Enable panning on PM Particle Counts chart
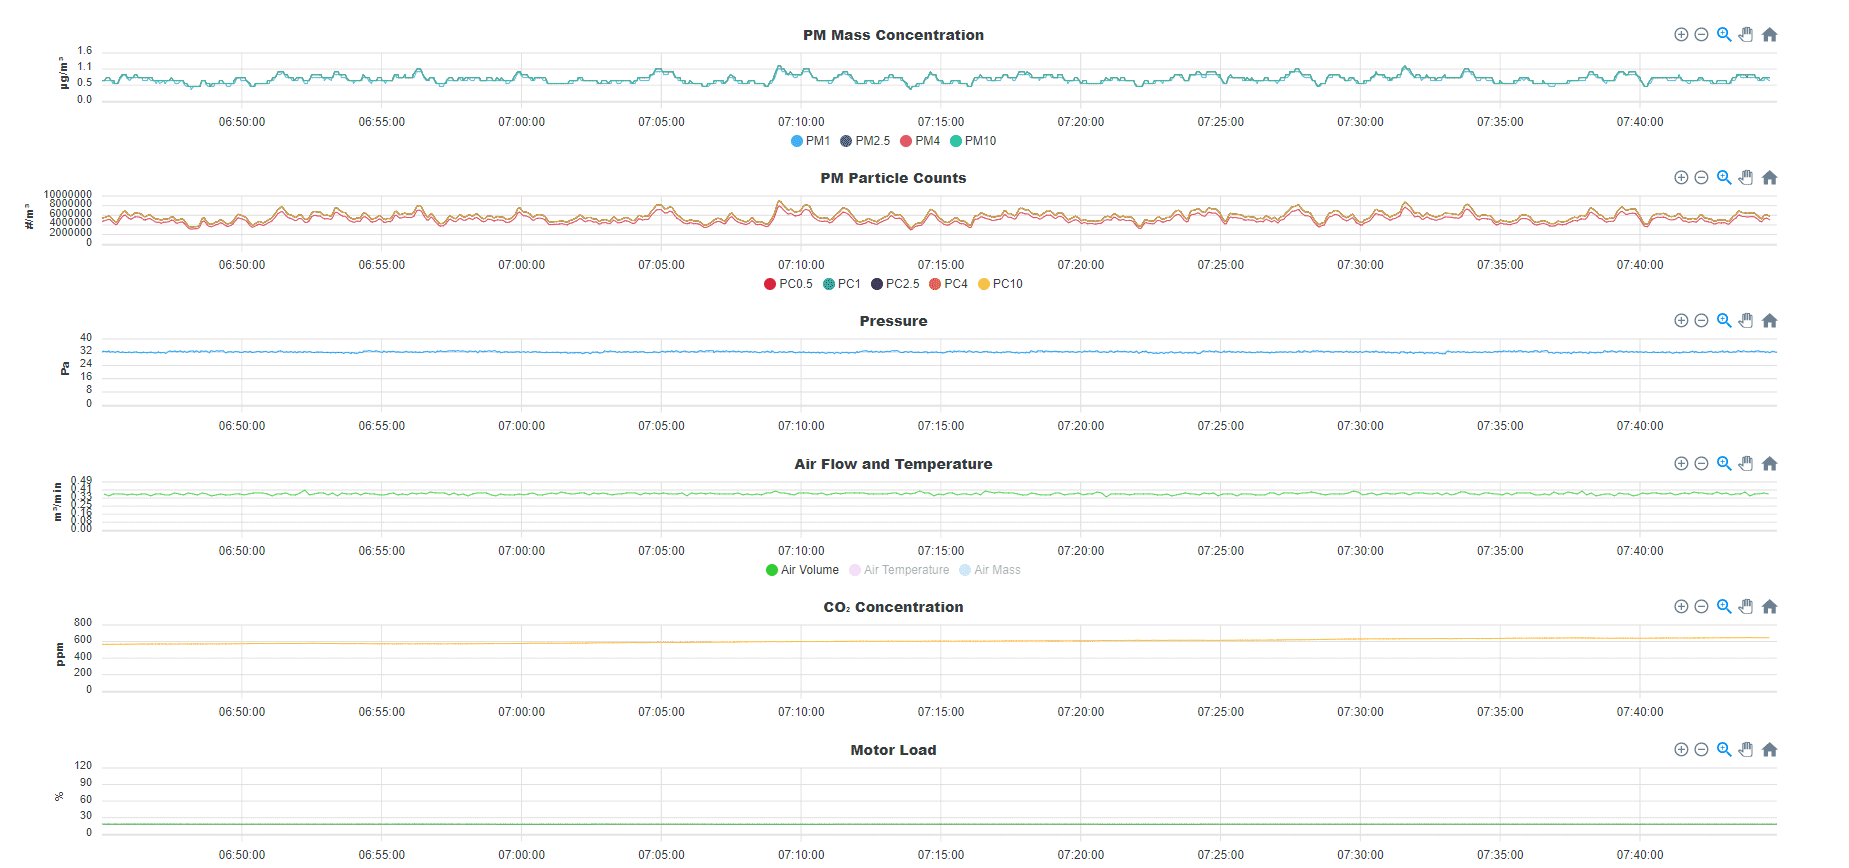Image resolution: width=1849 pixels, height=868 pixels. [x=1746, y=178]
